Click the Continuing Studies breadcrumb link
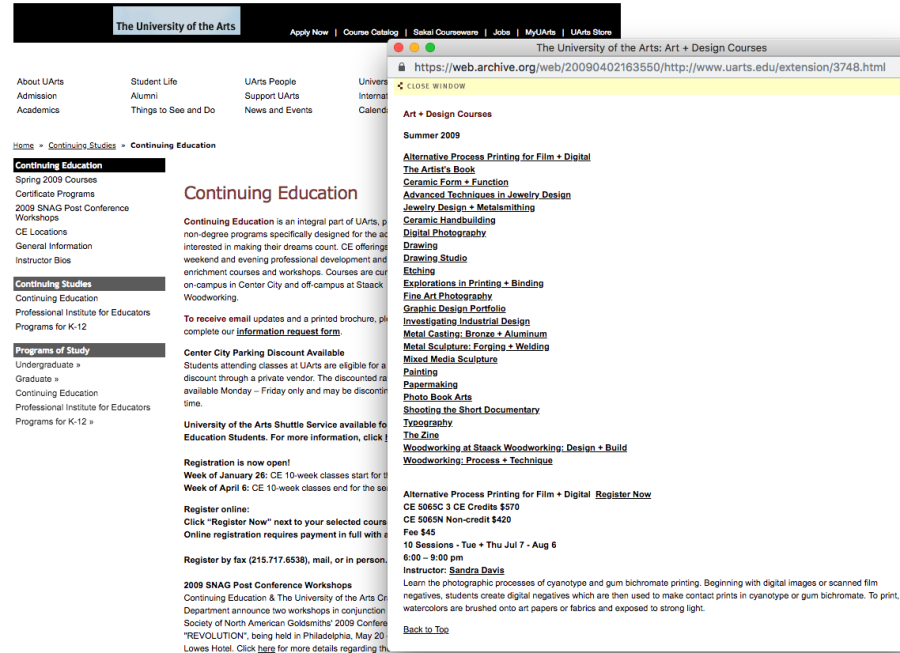 (82, 146)
